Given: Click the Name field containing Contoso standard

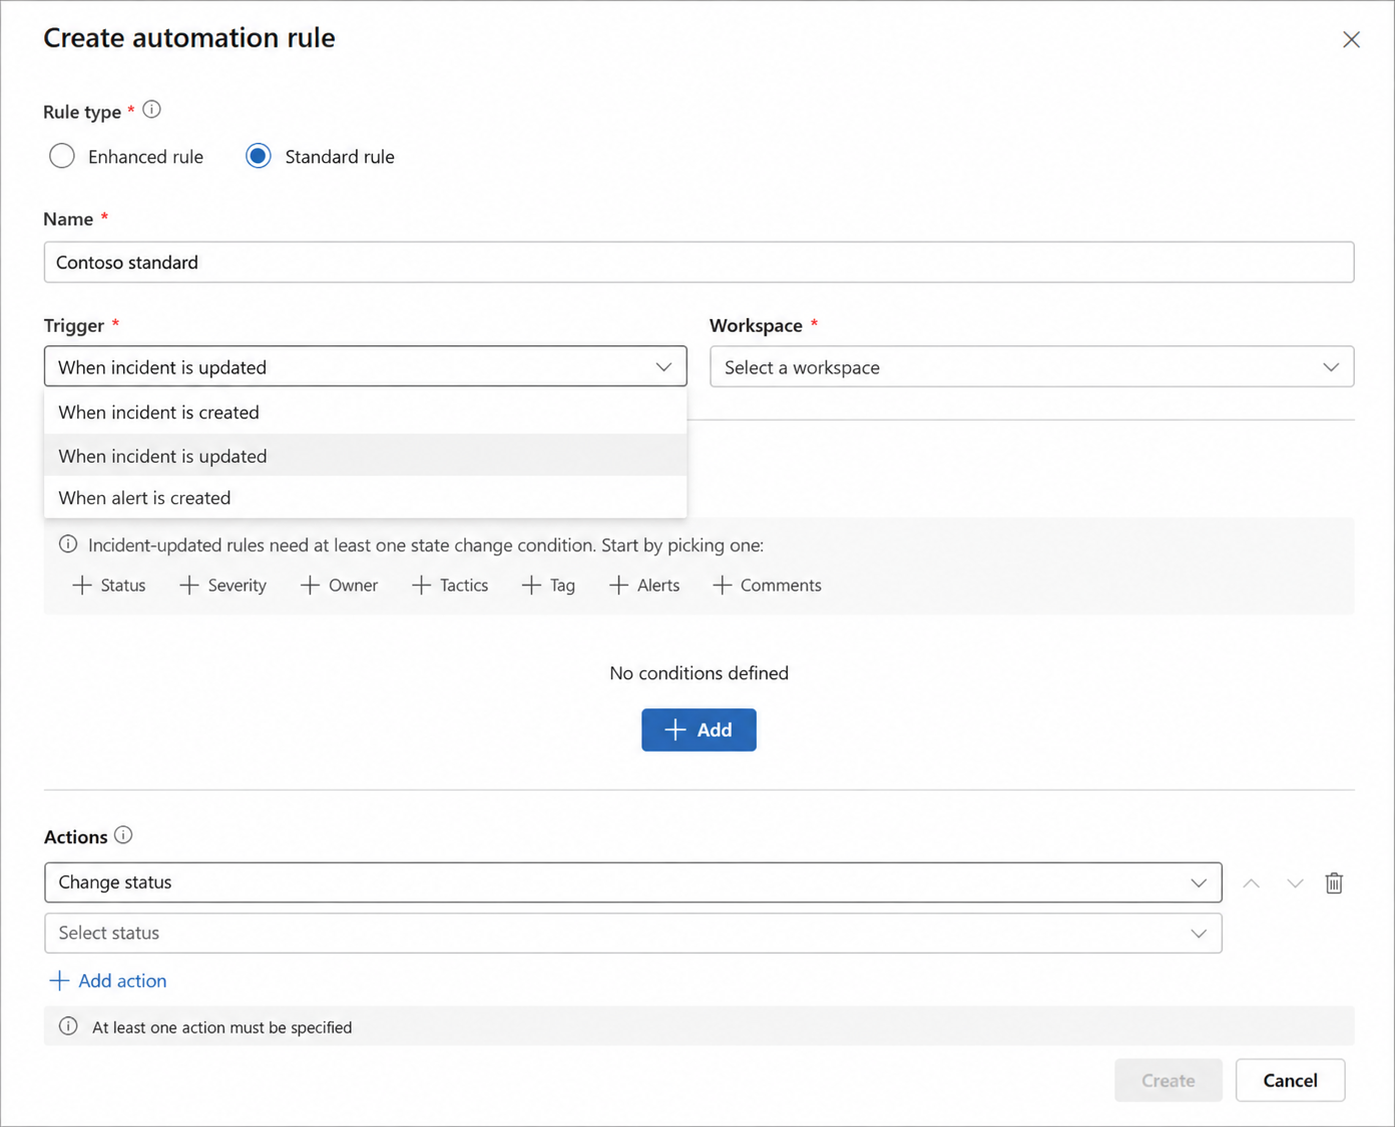Looking at the screenshot, I should (699, 262).
